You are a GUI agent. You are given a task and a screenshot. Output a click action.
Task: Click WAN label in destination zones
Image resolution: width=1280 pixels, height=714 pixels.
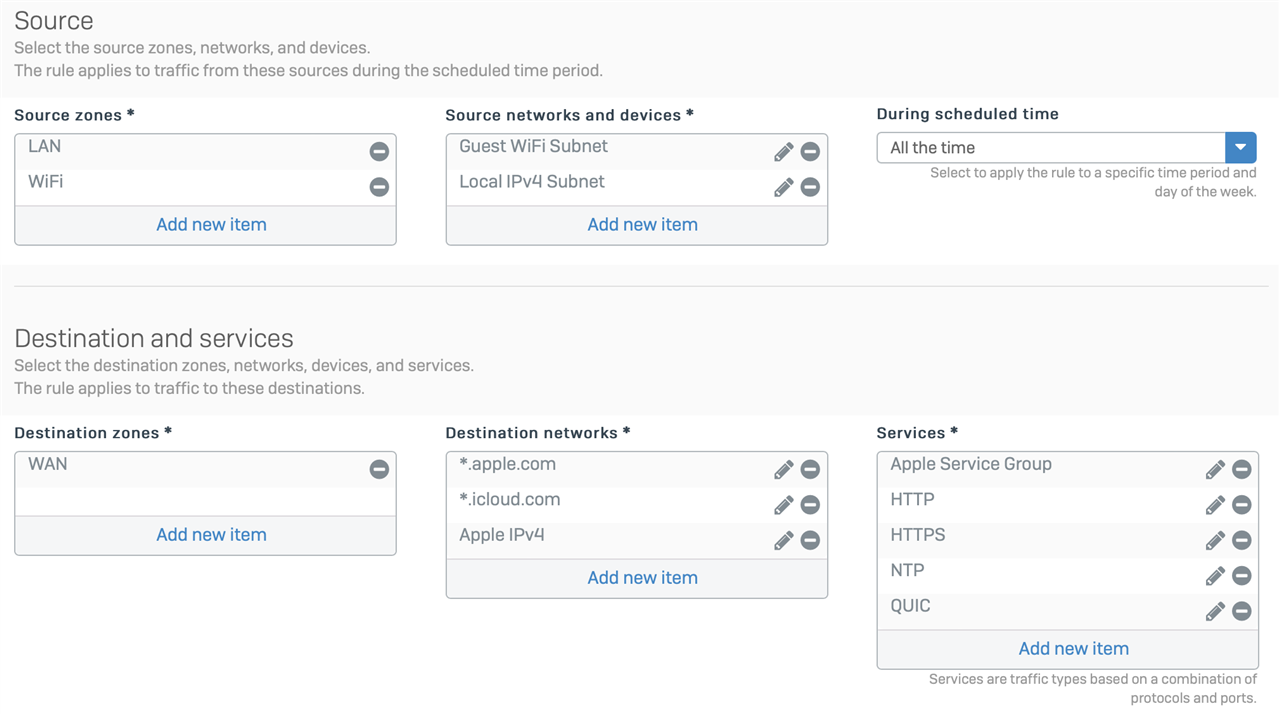48,464
